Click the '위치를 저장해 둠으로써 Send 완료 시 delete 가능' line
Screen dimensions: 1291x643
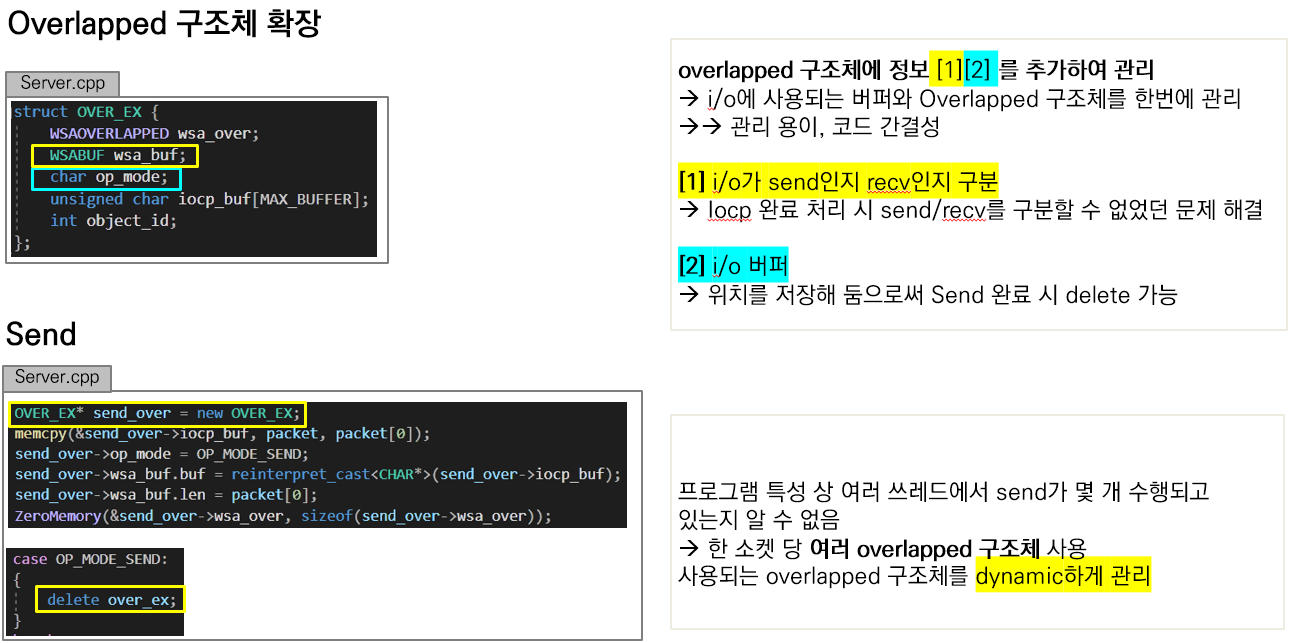point(928,295)
